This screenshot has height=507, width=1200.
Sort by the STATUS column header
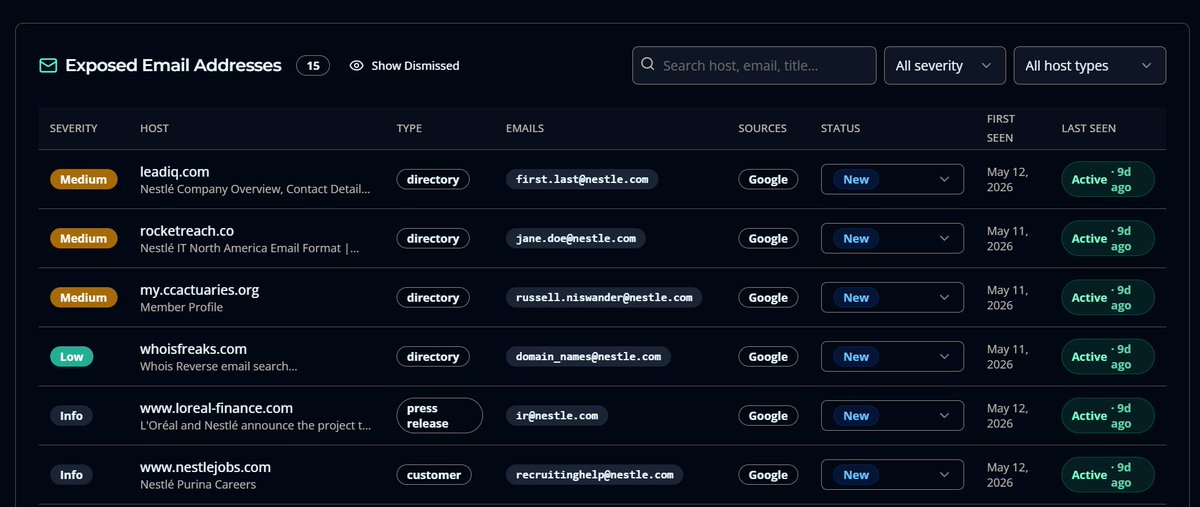point(840,128)
